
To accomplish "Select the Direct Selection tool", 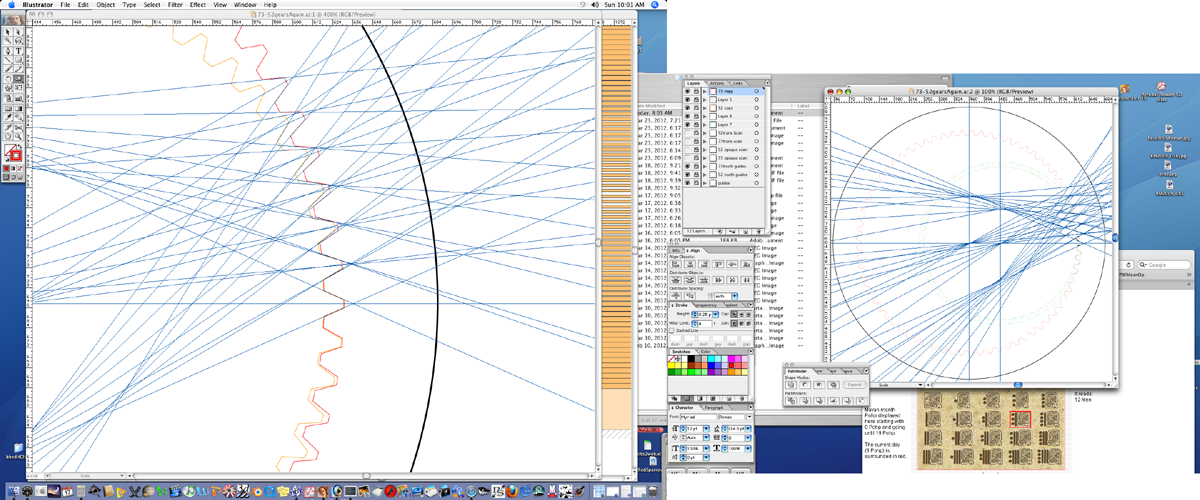I will coord(18,32).
